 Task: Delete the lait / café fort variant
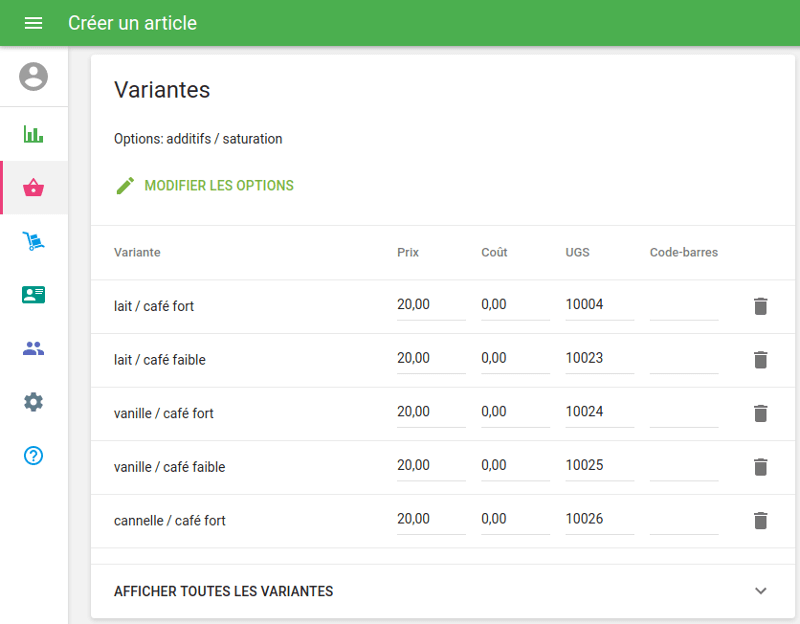pyautogui.click(x=761, y=306)
